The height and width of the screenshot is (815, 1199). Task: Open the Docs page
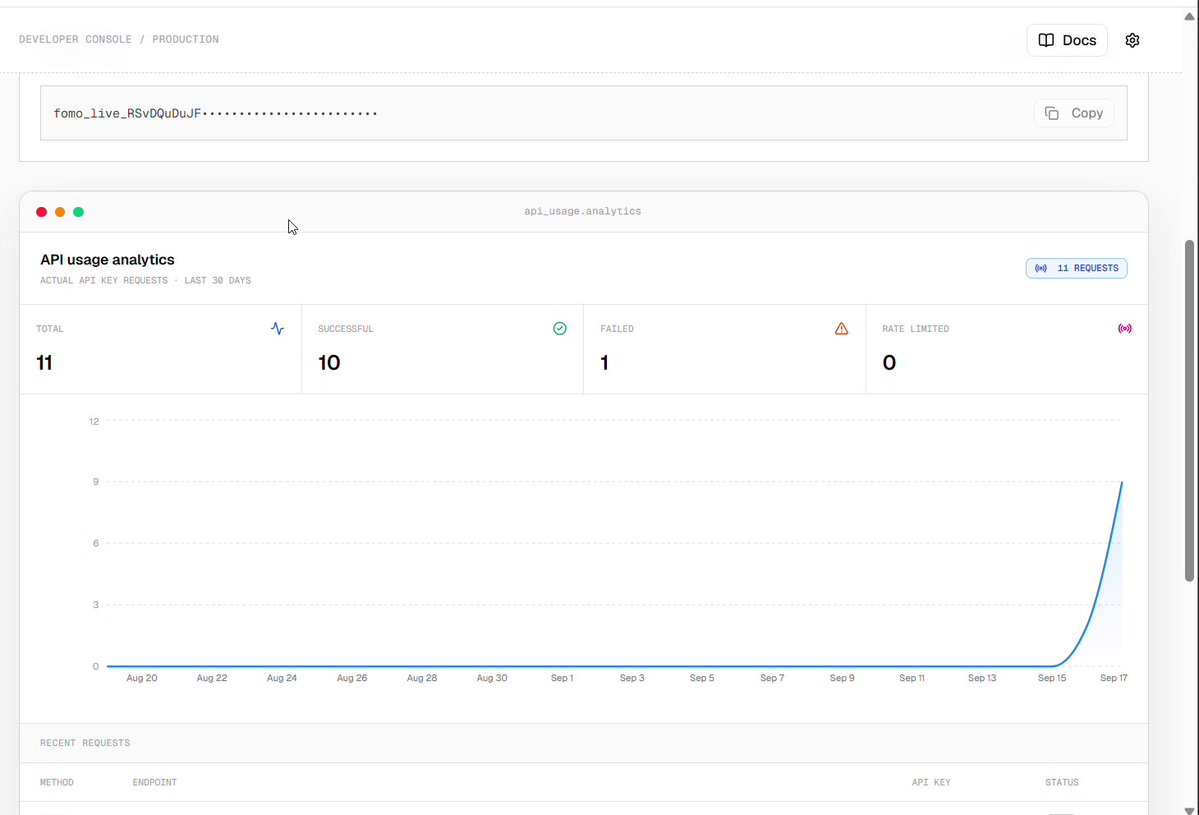coord(1067,41)
